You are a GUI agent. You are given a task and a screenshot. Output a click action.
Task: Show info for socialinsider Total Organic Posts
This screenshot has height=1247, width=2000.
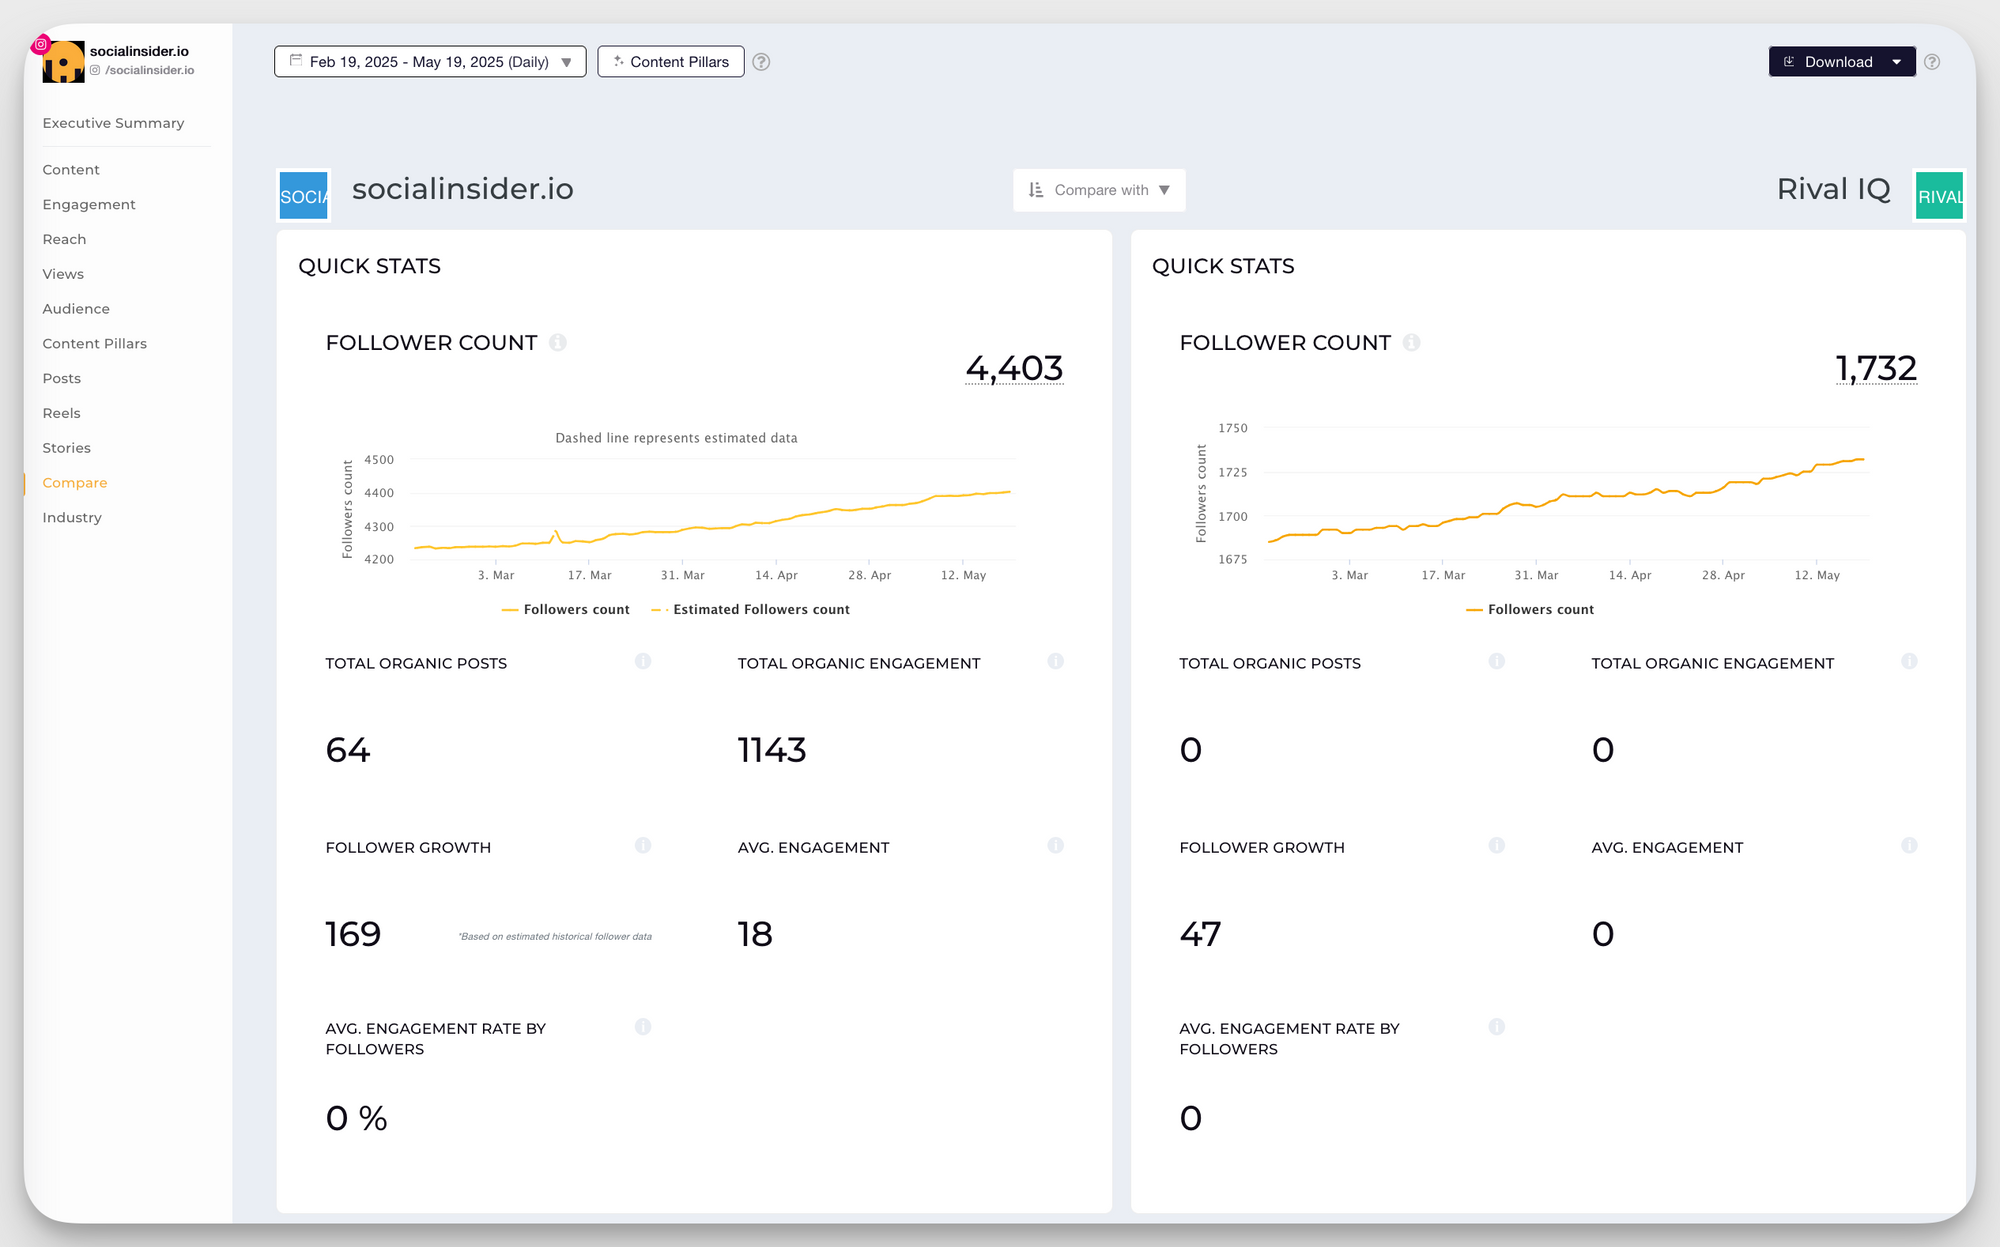643,661
